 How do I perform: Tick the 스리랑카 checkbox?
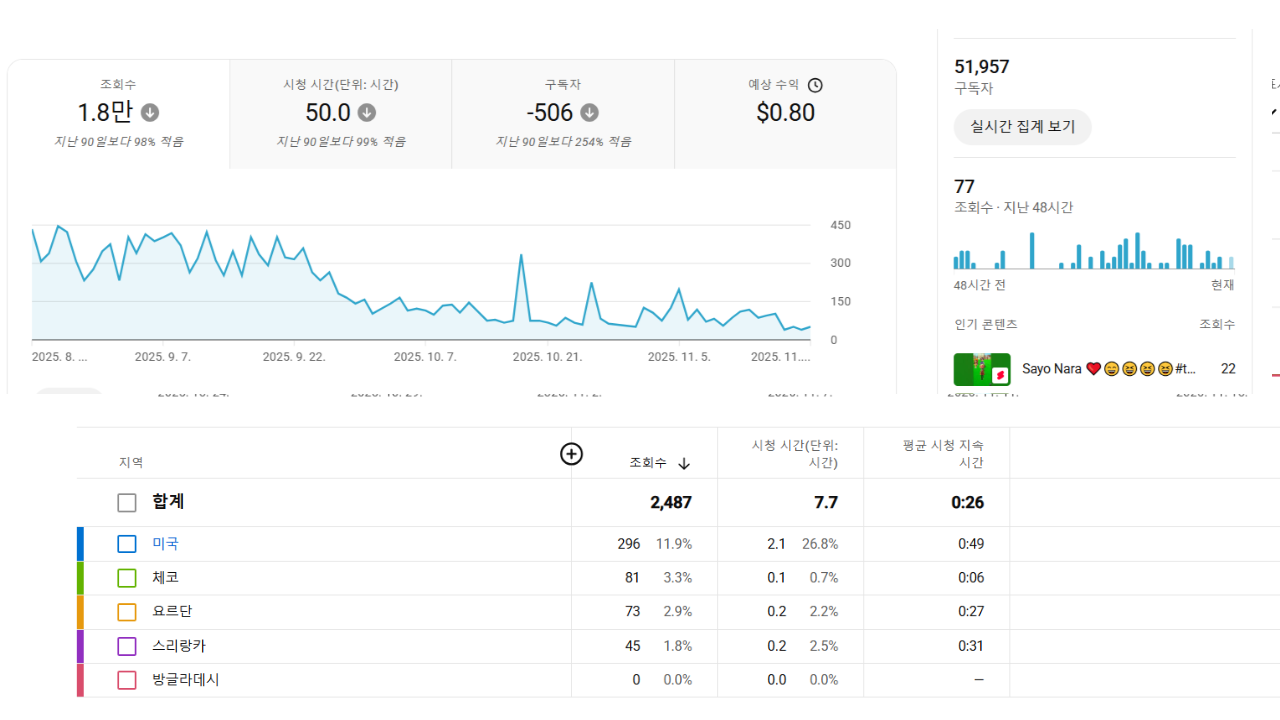click(127, 646)
